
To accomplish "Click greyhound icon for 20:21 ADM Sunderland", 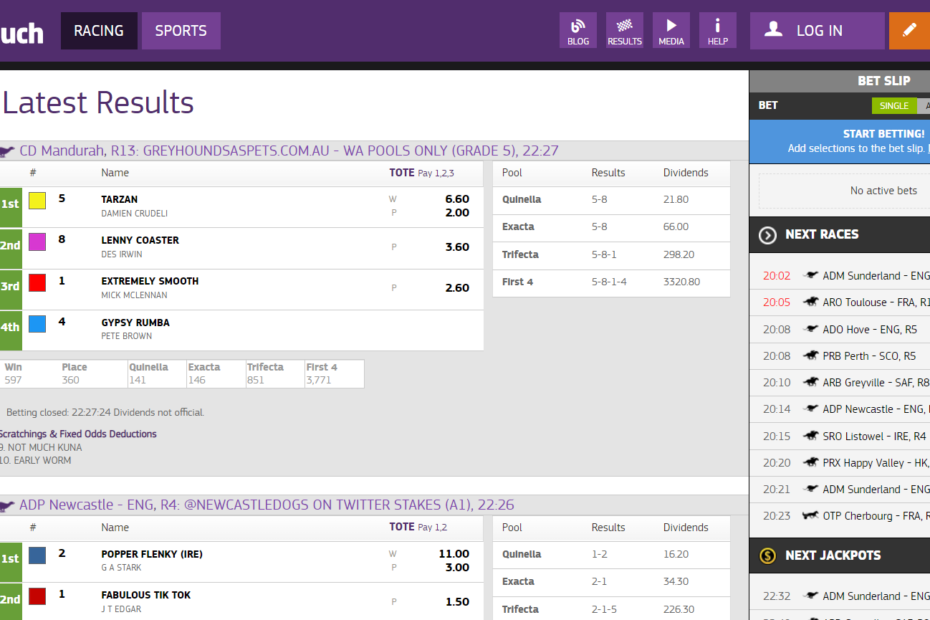I will (811, 488).
